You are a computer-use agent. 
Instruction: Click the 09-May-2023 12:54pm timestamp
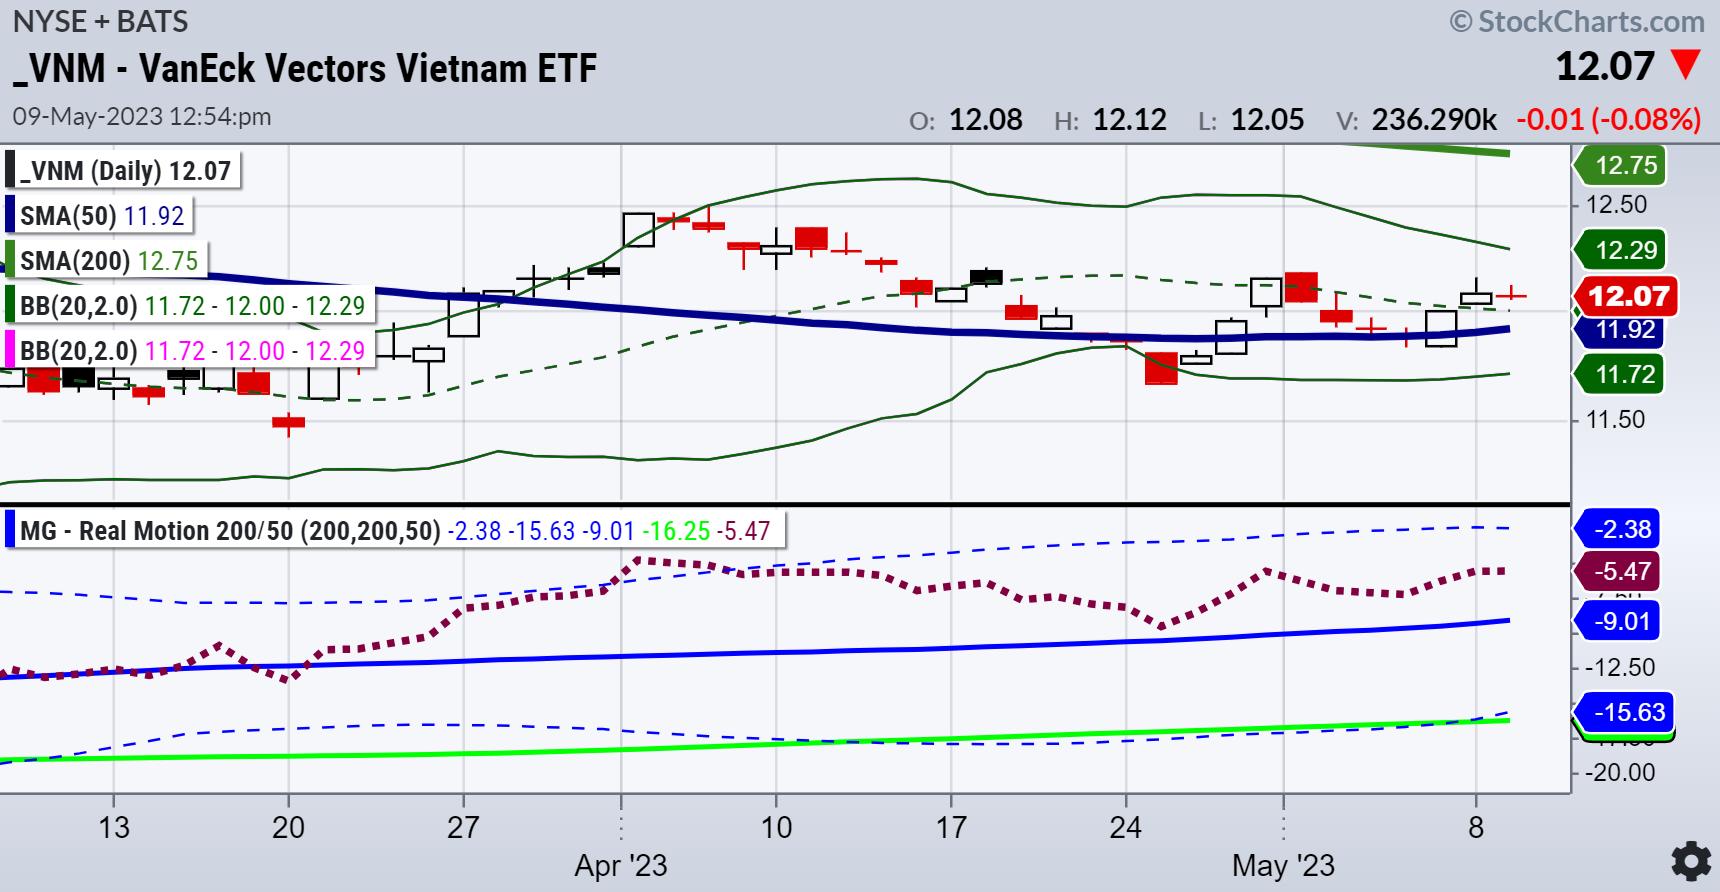[x=142, y=116]
